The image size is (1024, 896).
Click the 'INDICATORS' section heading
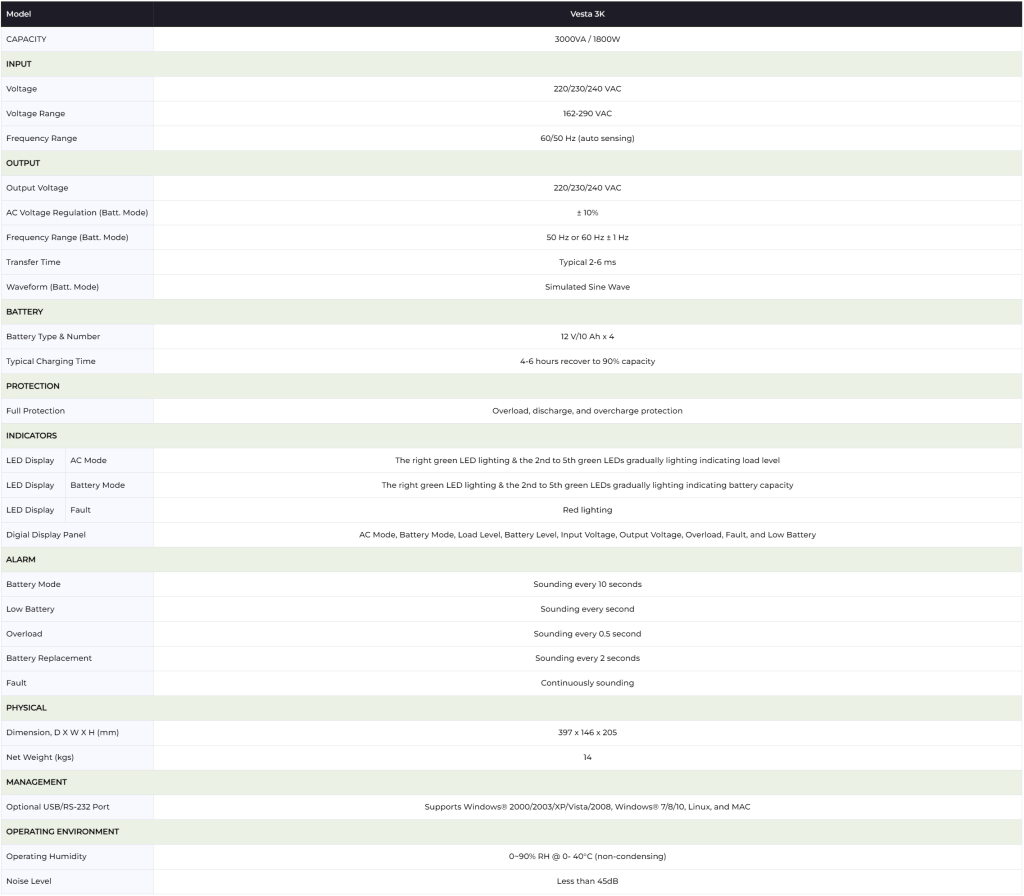click(x=31, y=436)
